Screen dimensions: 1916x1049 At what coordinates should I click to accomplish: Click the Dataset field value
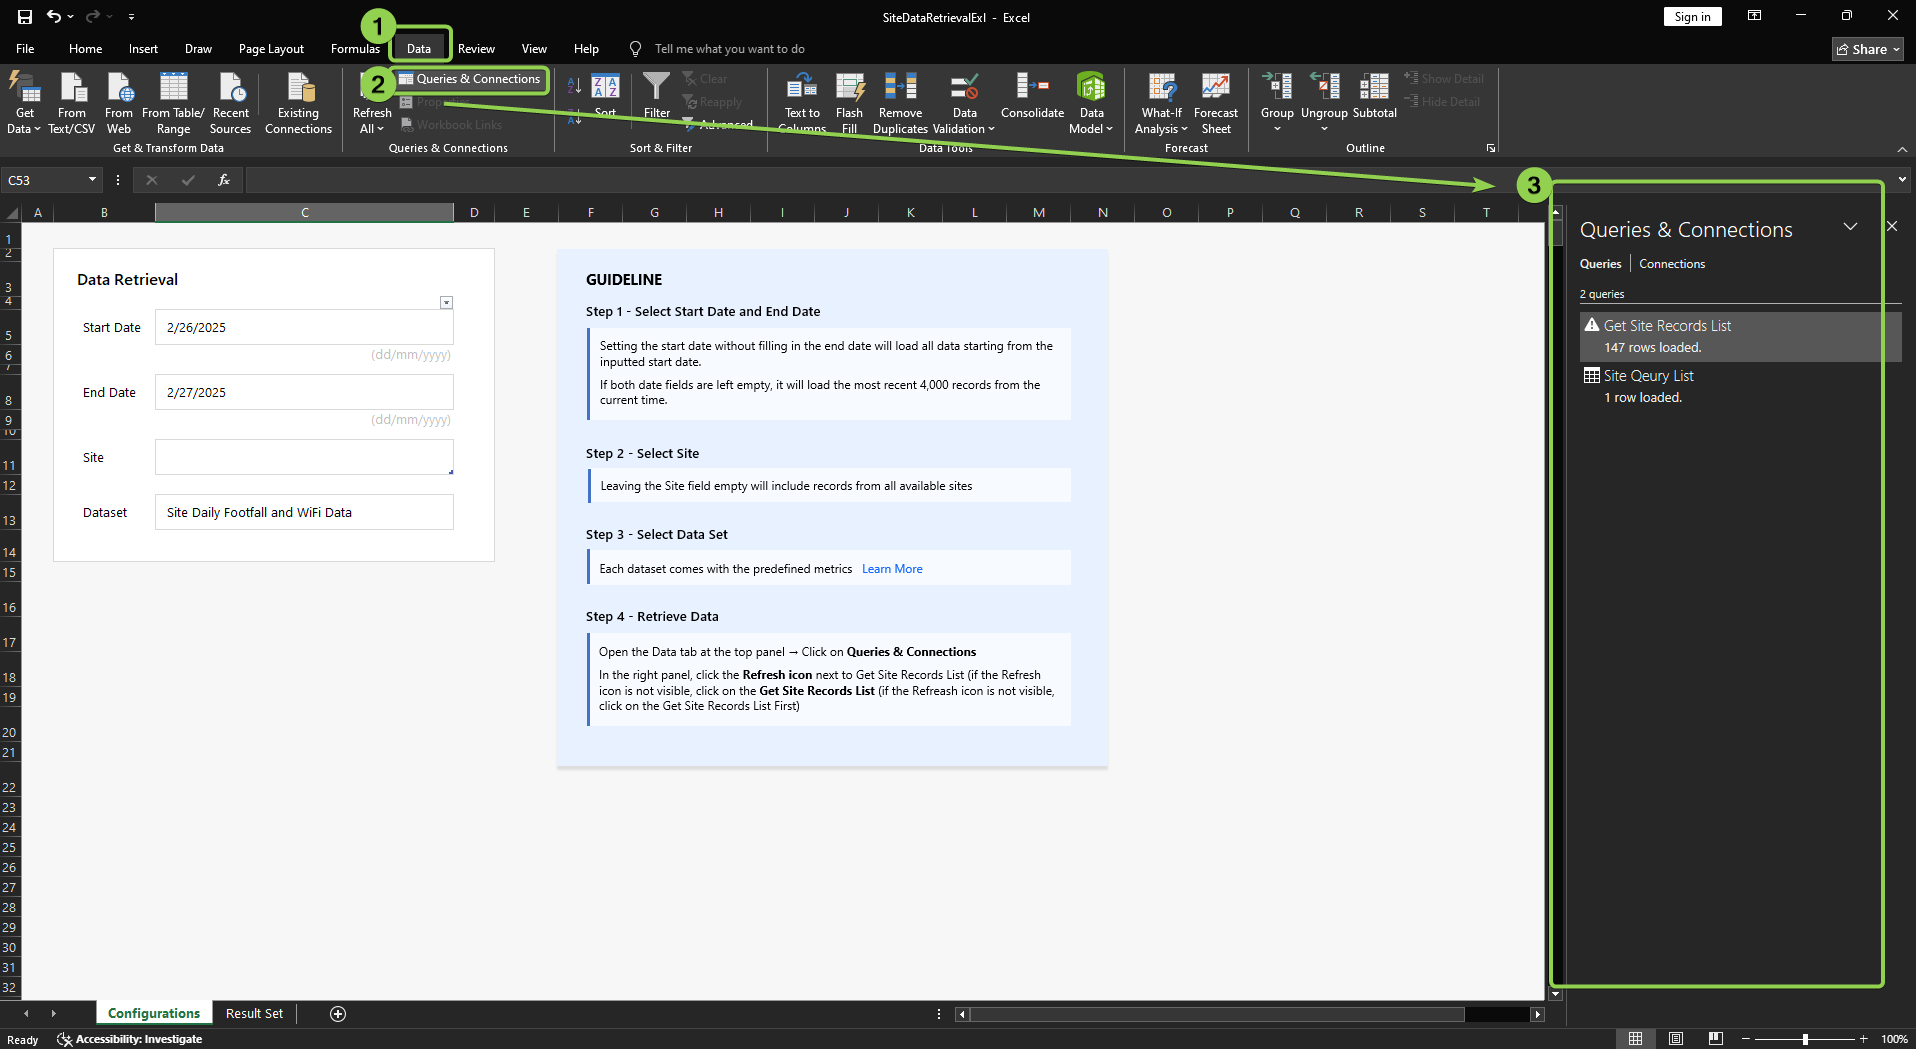(x=304, y=512)
